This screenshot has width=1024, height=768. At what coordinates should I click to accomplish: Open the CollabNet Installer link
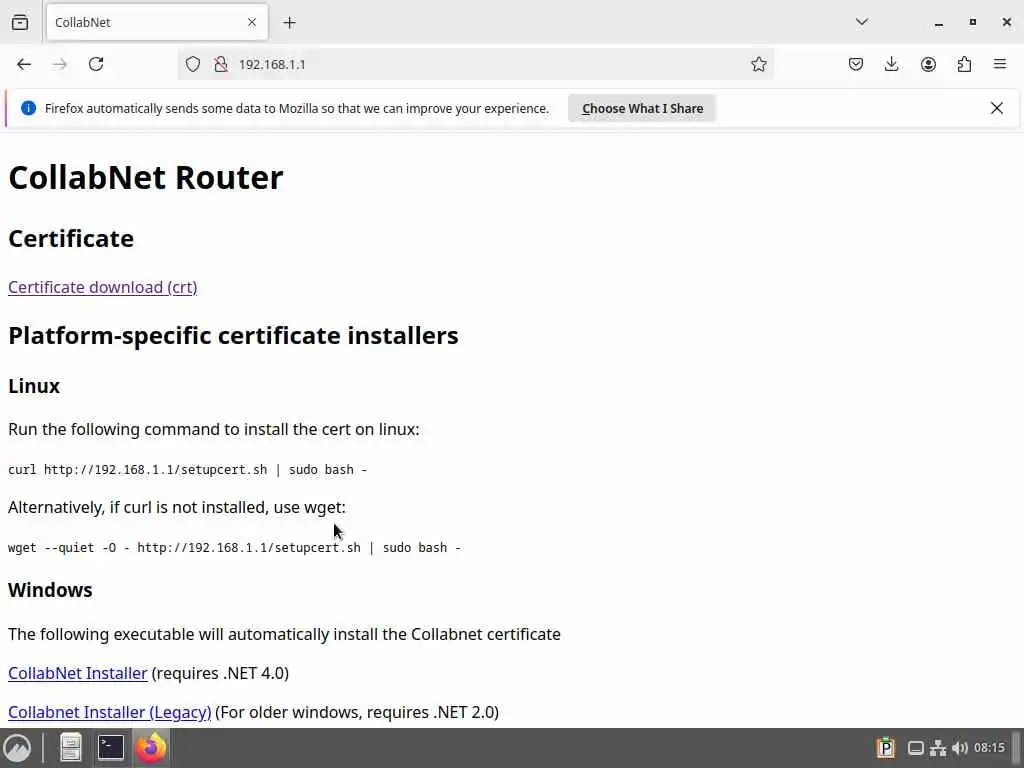[x=78, y=673]
